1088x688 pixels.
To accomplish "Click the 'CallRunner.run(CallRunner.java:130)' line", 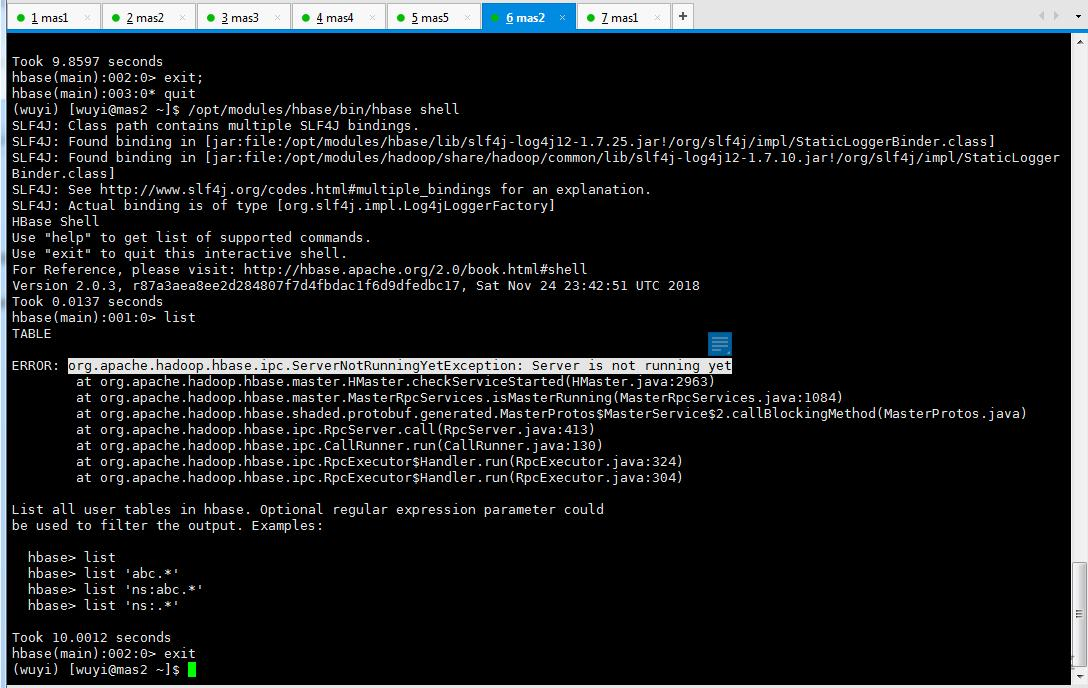I will click(339, 445).
